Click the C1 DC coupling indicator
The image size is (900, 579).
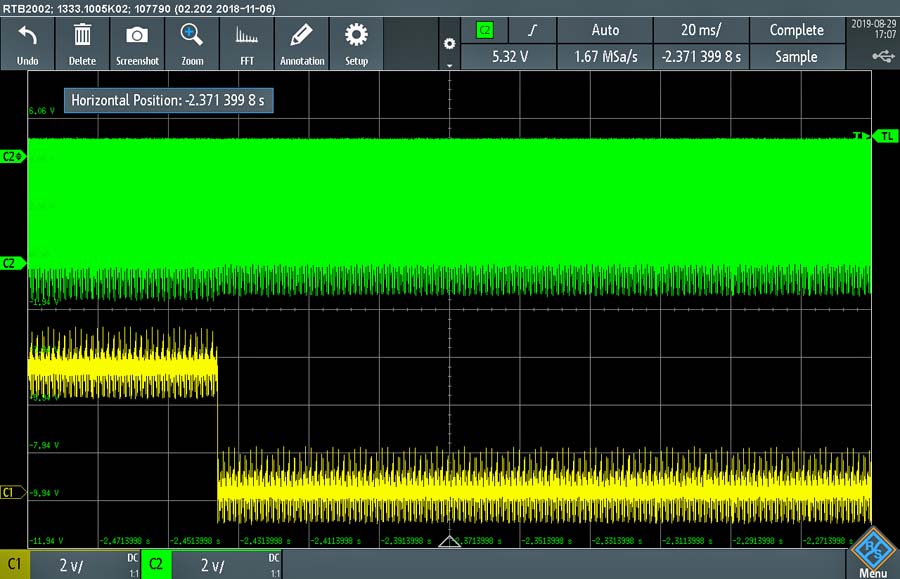click(x=133, y=558)
